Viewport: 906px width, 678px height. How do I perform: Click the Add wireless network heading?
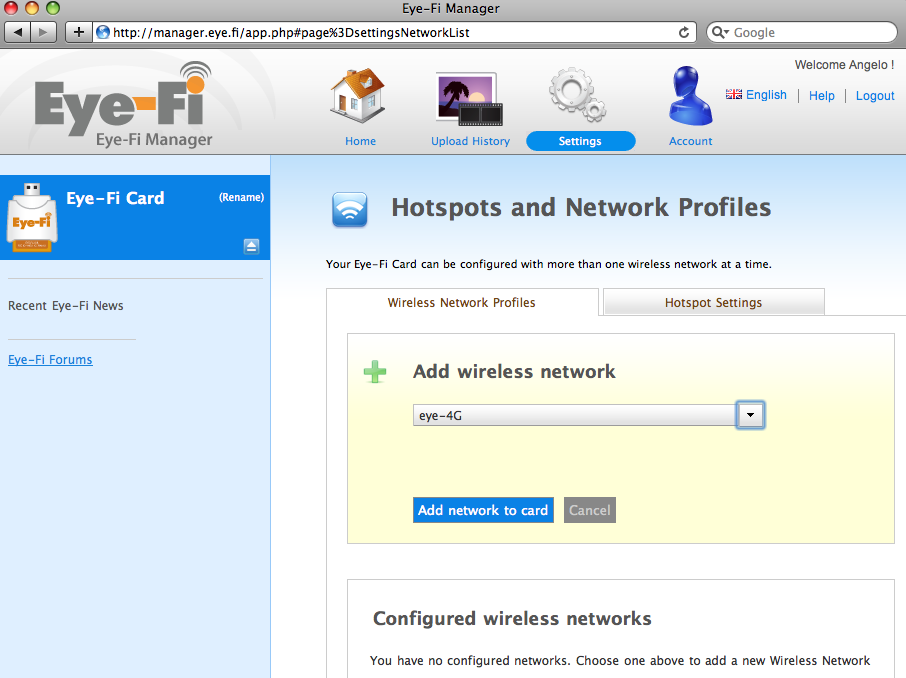pos(514,372)
